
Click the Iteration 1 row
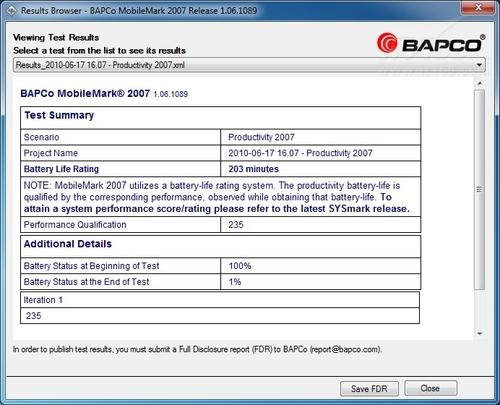tap(220, 300)
